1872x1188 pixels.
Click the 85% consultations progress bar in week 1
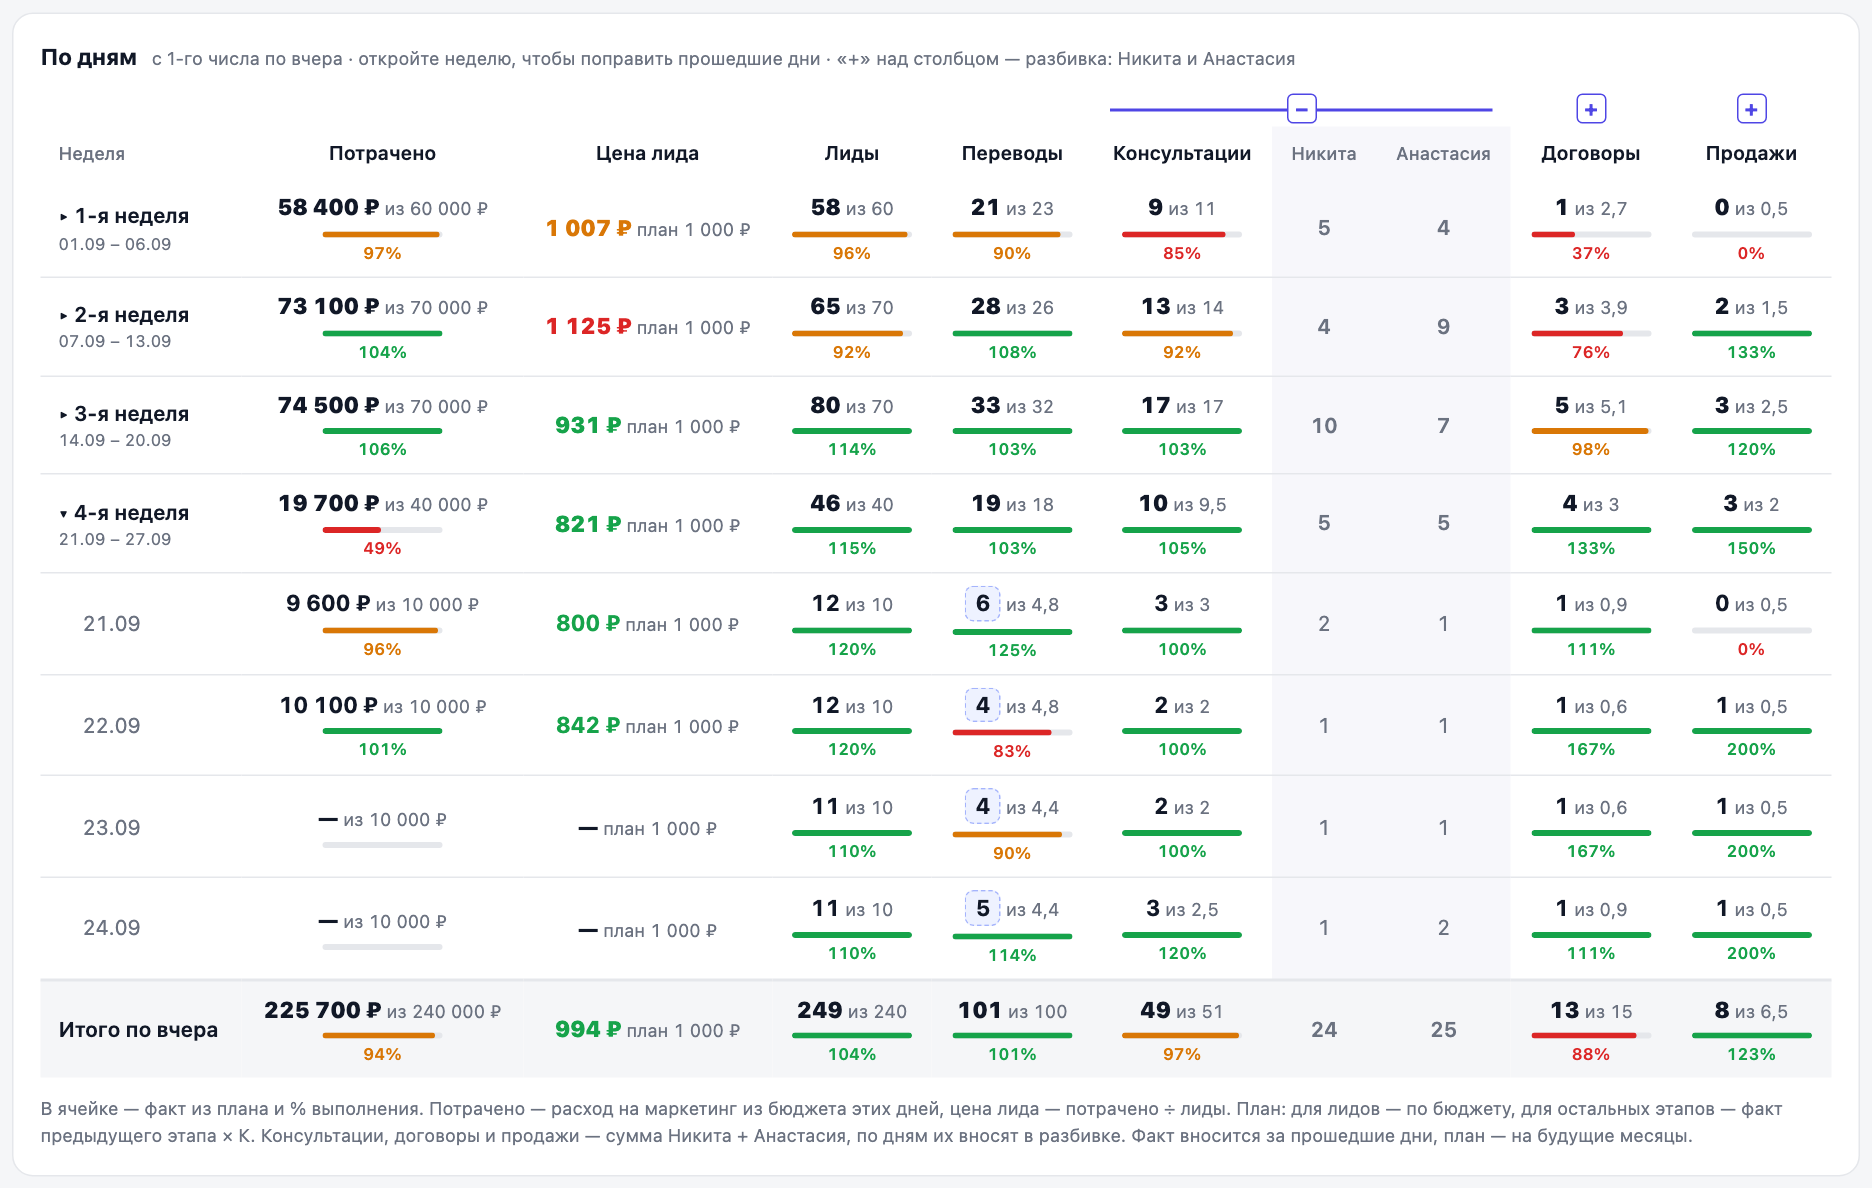[x=1182, y=235]
